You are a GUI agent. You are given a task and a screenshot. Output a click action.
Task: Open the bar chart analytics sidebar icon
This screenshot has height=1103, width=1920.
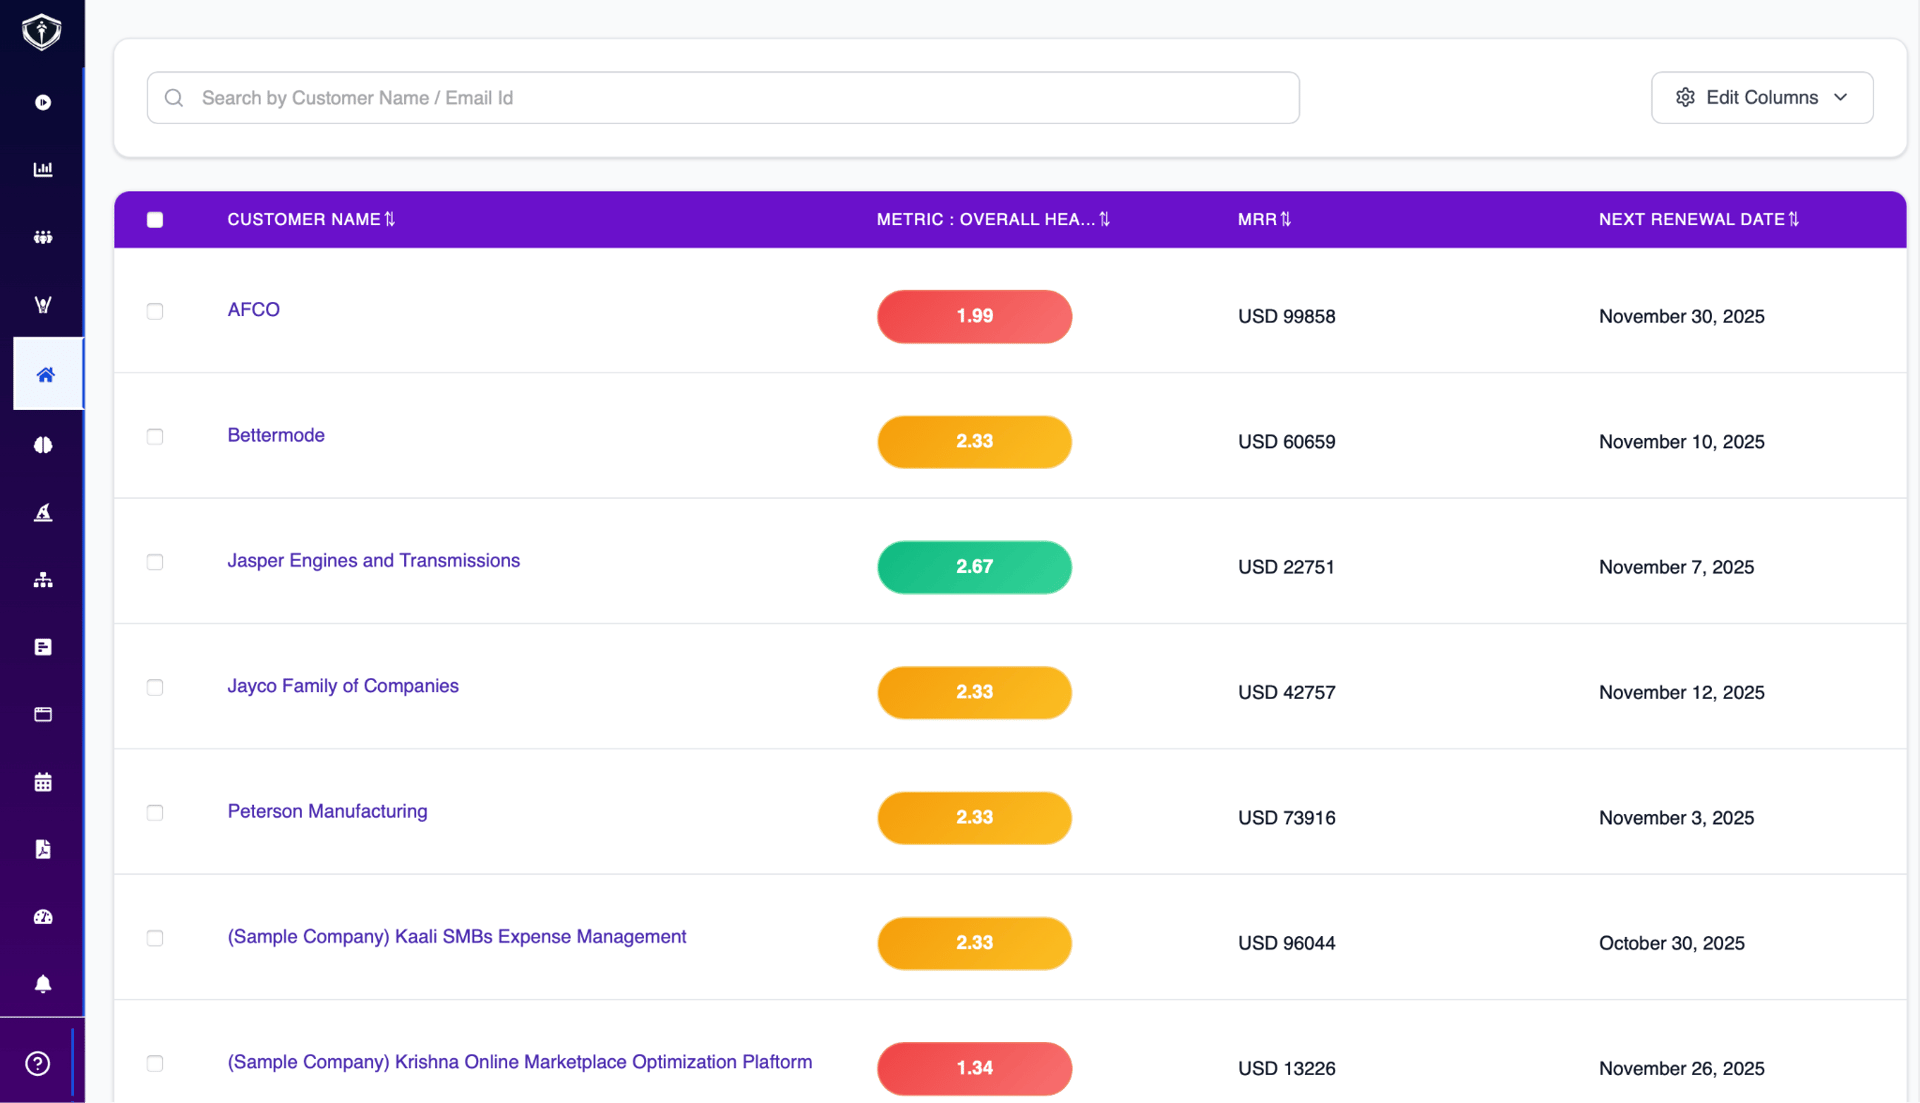43,170
